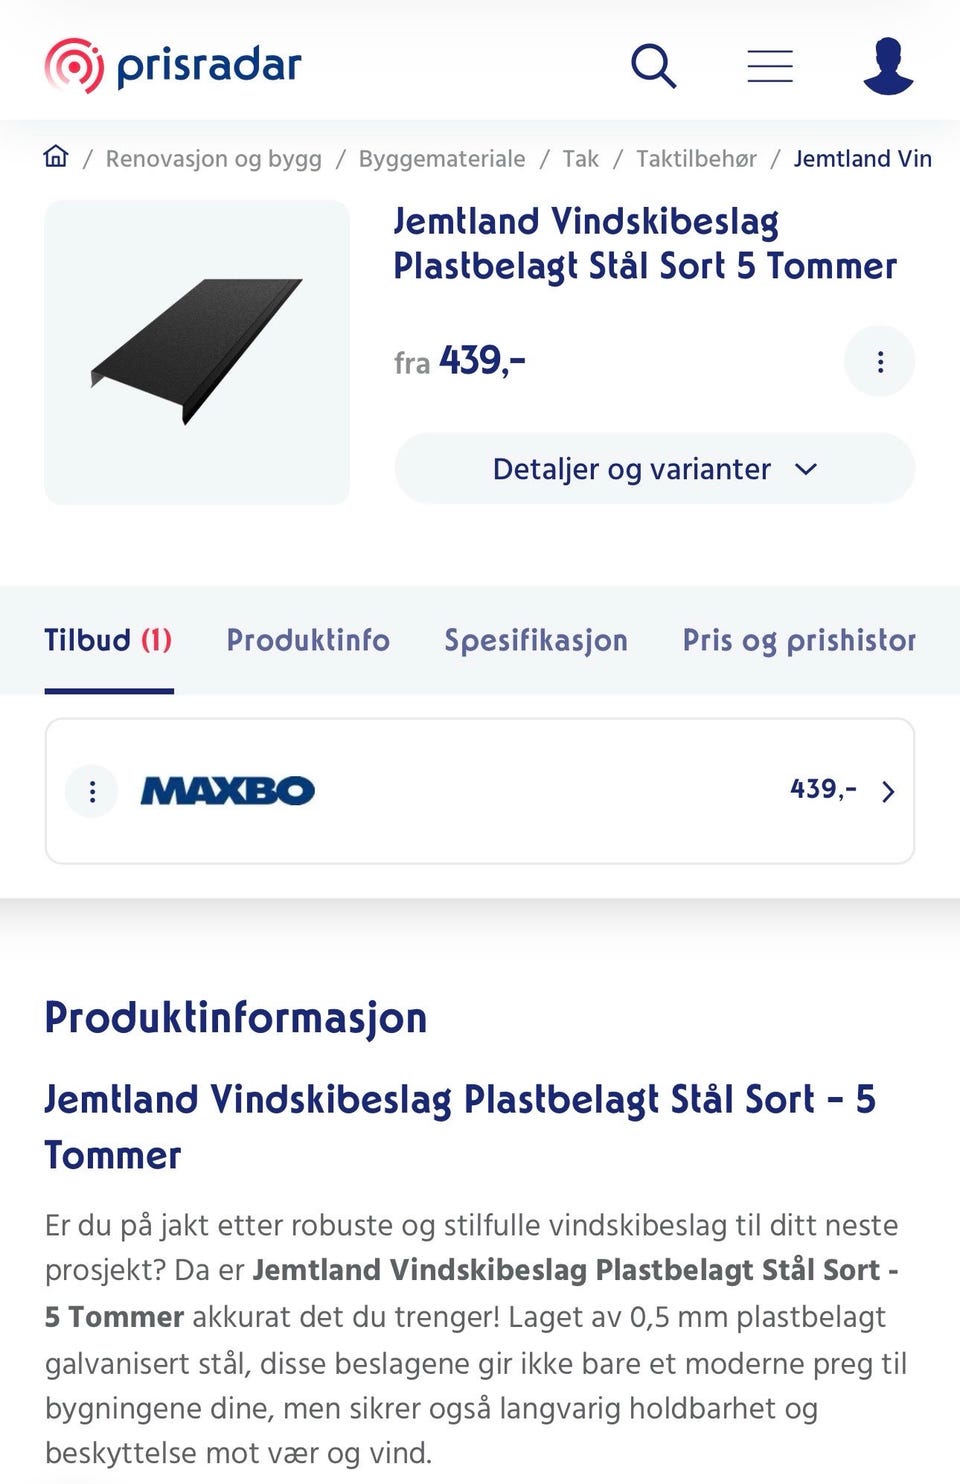Open the three-dot options beside Maxbo
The width and height of the screenshot is (960, 1484).
tap(92, 792)
